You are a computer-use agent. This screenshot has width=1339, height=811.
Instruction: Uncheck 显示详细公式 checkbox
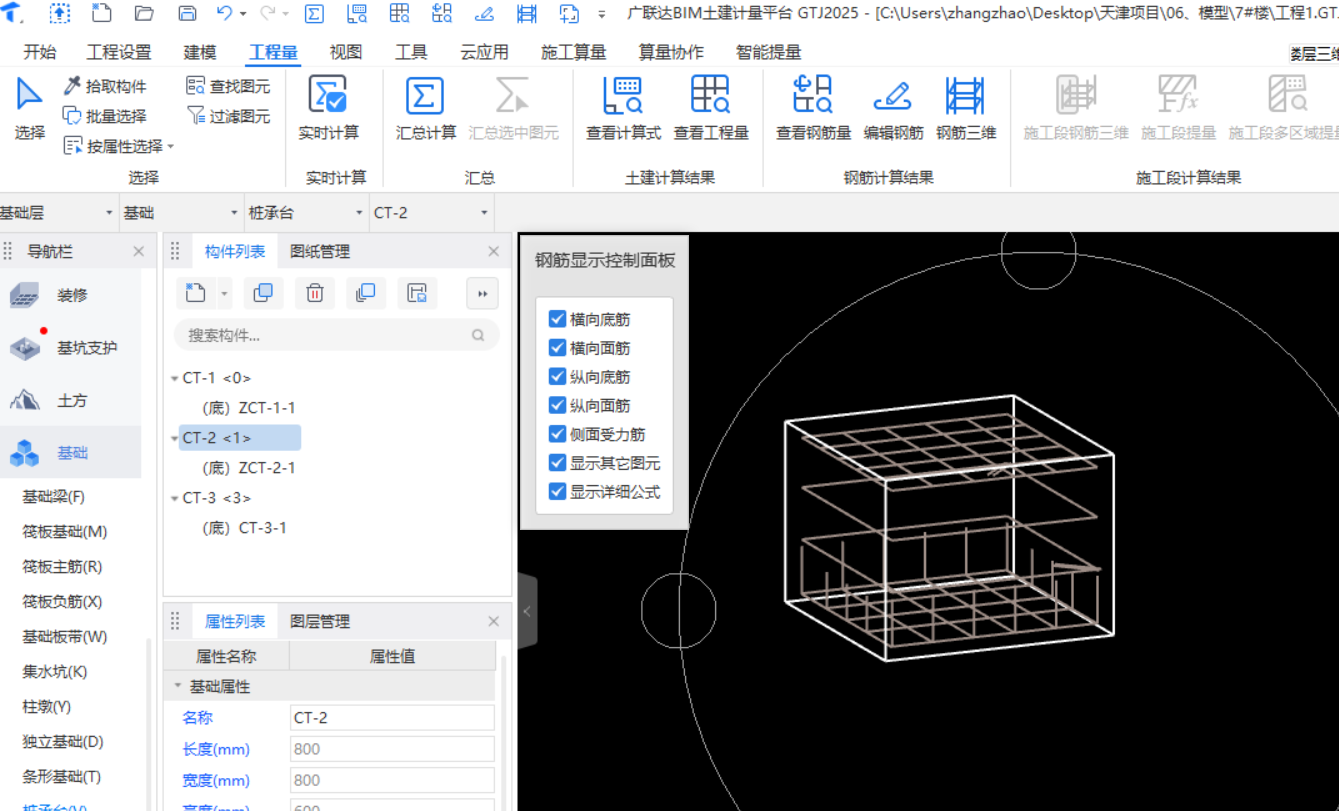click(558, 492)
